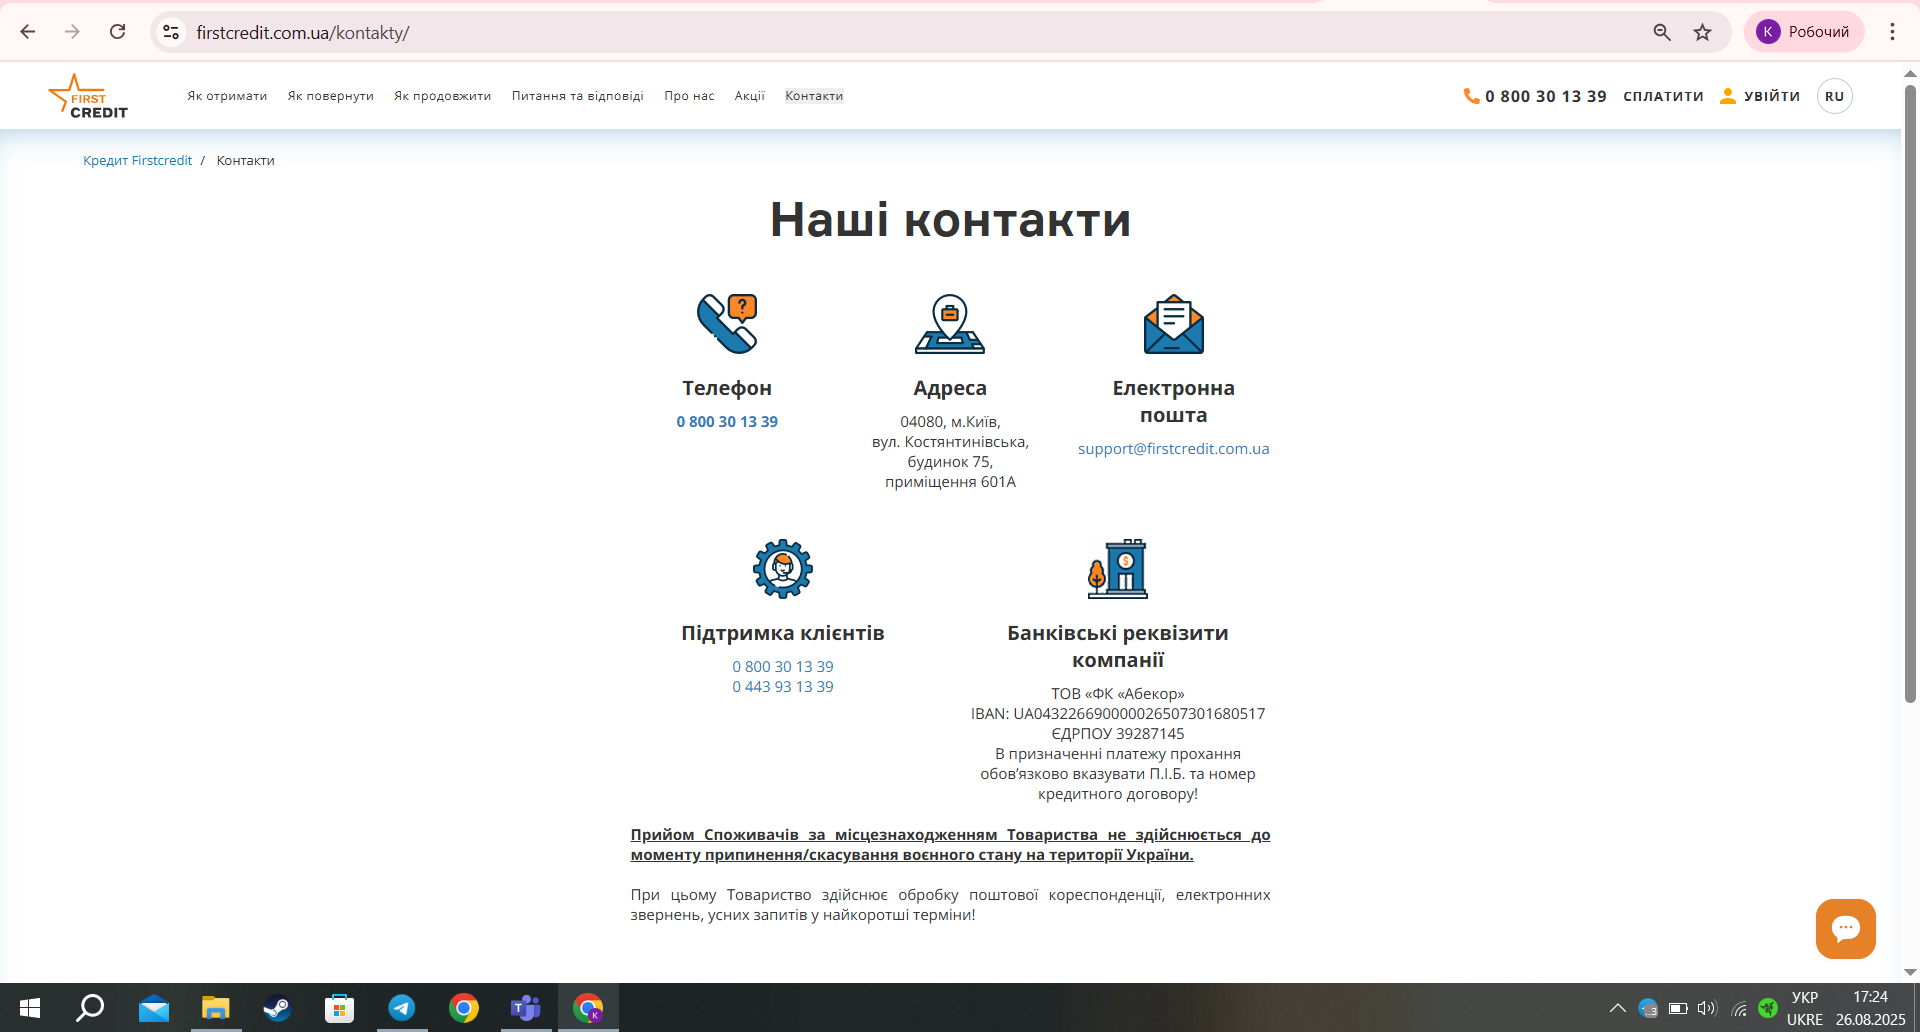This screenshot has height=1032, width=1920.
Task: Open Windows taskbar search
Action: pyautogui.click(x=90, y=1008)
